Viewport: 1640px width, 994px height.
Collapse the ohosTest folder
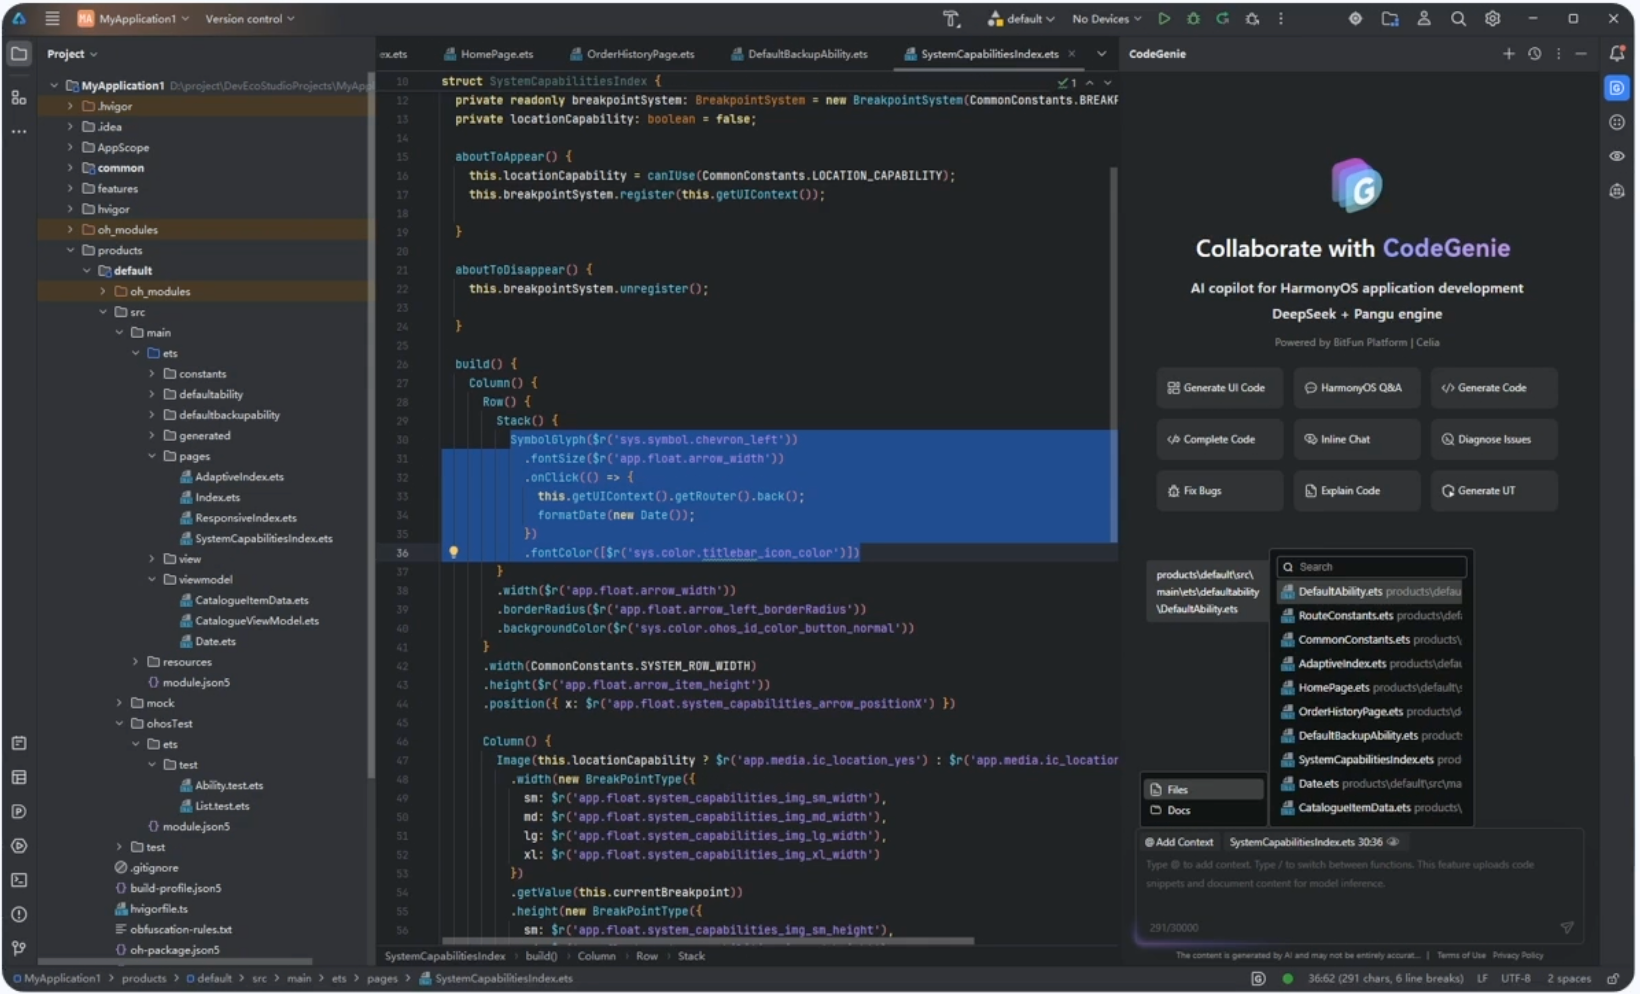click(x=119, y=724)
